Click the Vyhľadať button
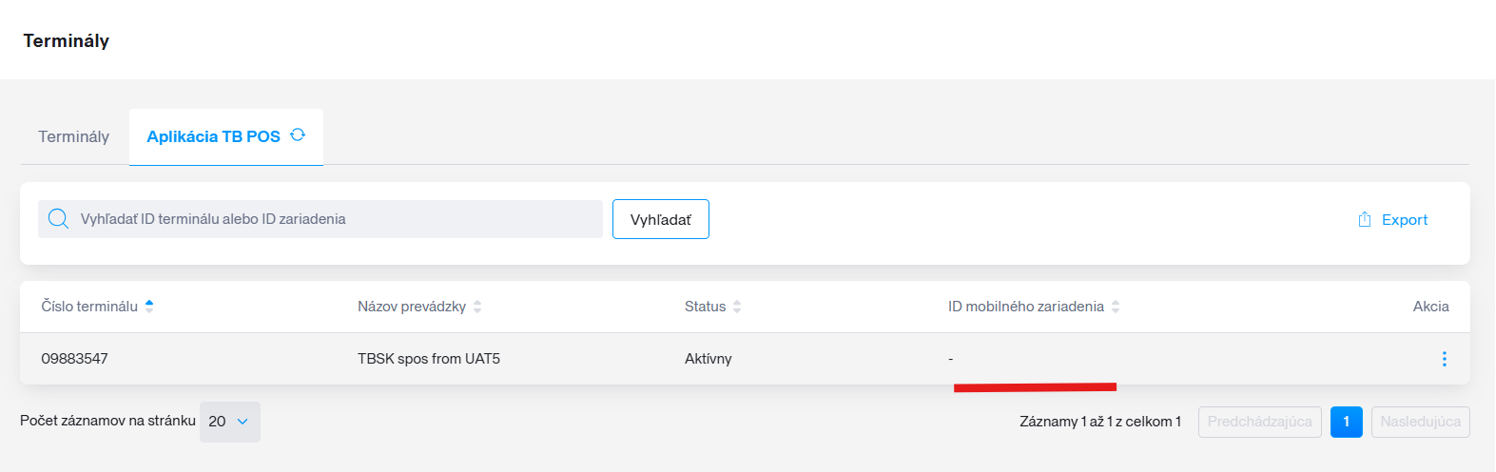Viewport: 1496px width, 472px height. [x=661, y=219]
